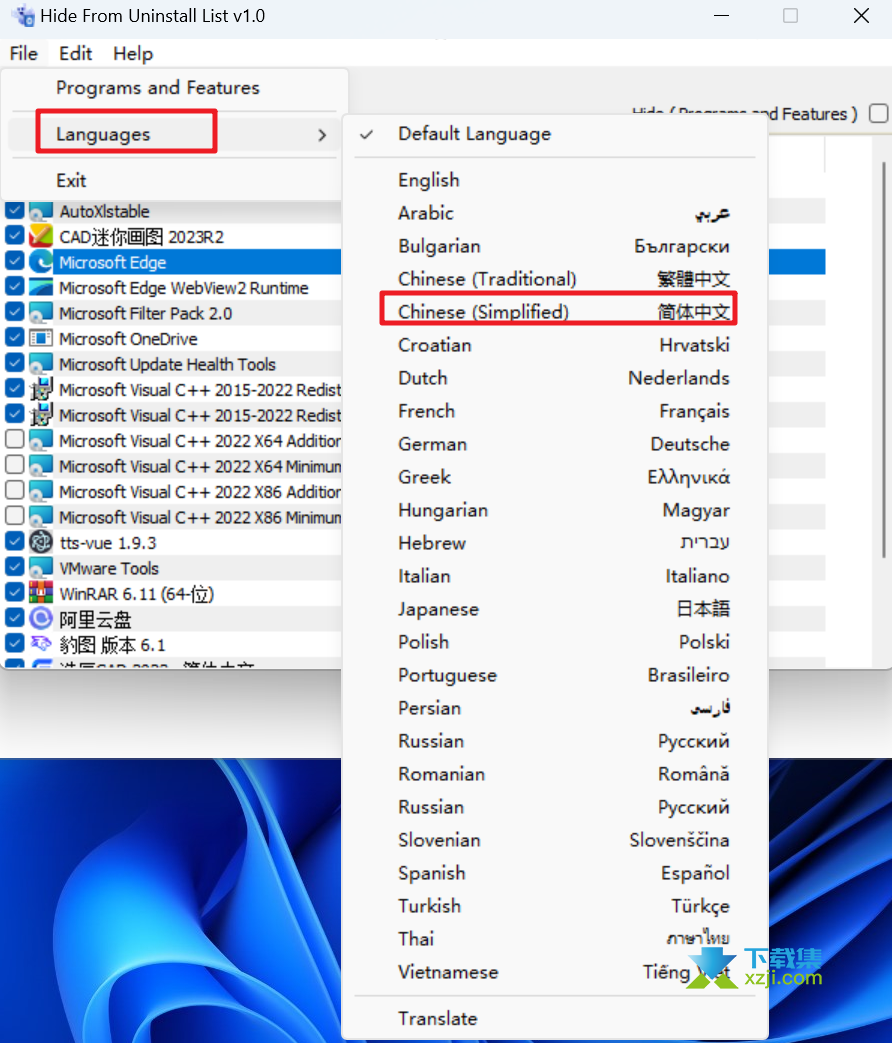Check the Visual C++ 2022 X86 Additional checkbox
Screen dimensions: 892x1043
[x=15, y=490]
